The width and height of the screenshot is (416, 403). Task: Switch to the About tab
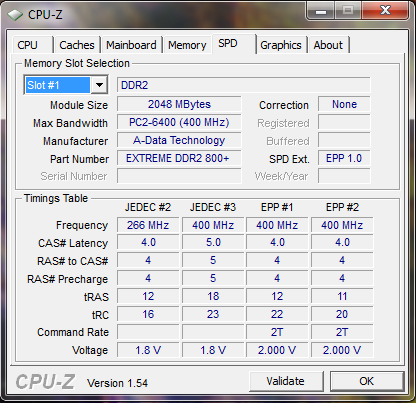click(328, 45)
